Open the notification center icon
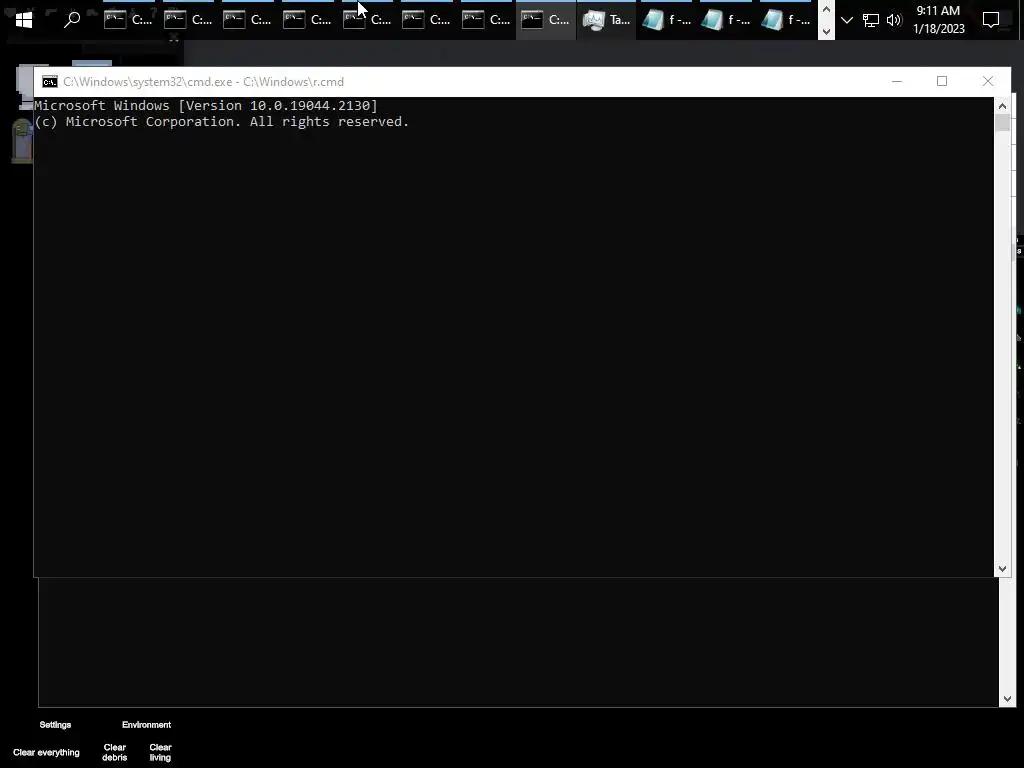1024x768 pixels. point(991,20)
